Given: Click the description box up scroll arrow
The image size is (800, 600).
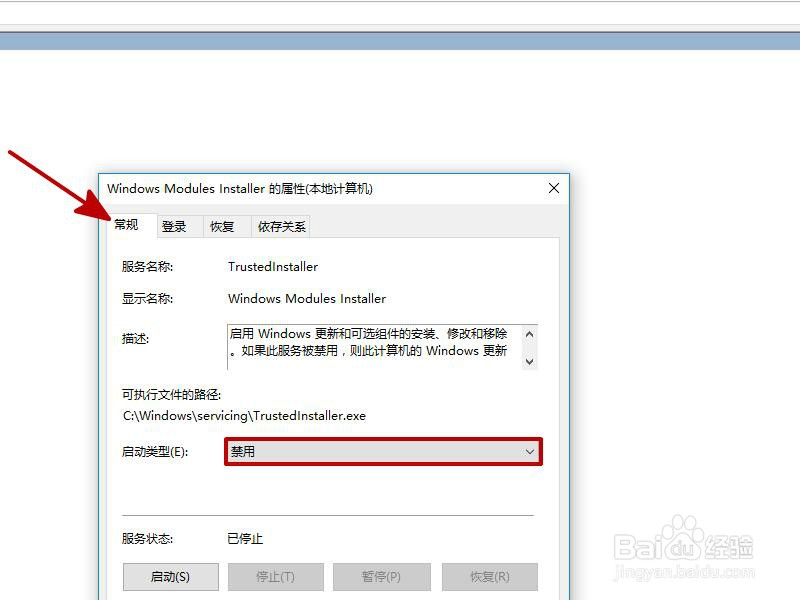Looking at the screenshot, I should [x=530, y=334].
